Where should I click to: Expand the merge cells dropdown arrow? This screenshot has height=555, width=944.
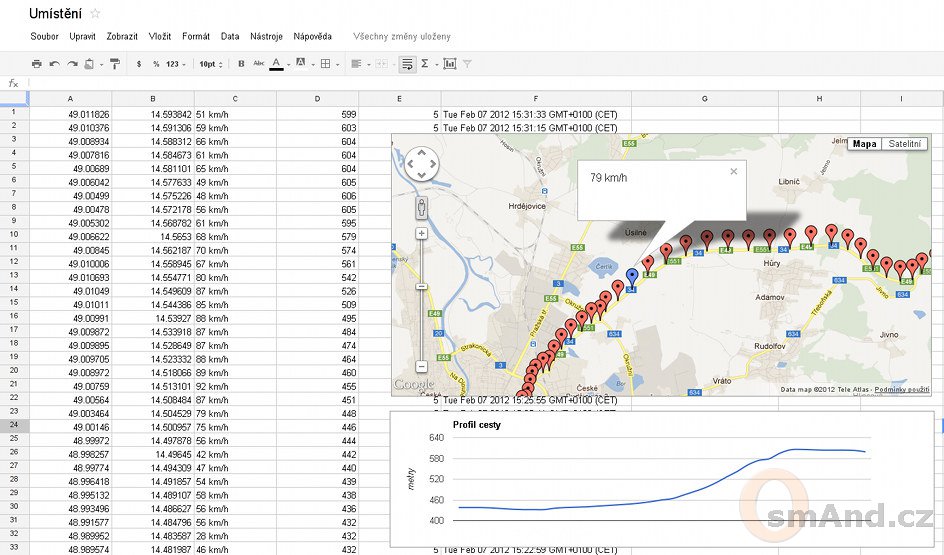coord(393,64)
